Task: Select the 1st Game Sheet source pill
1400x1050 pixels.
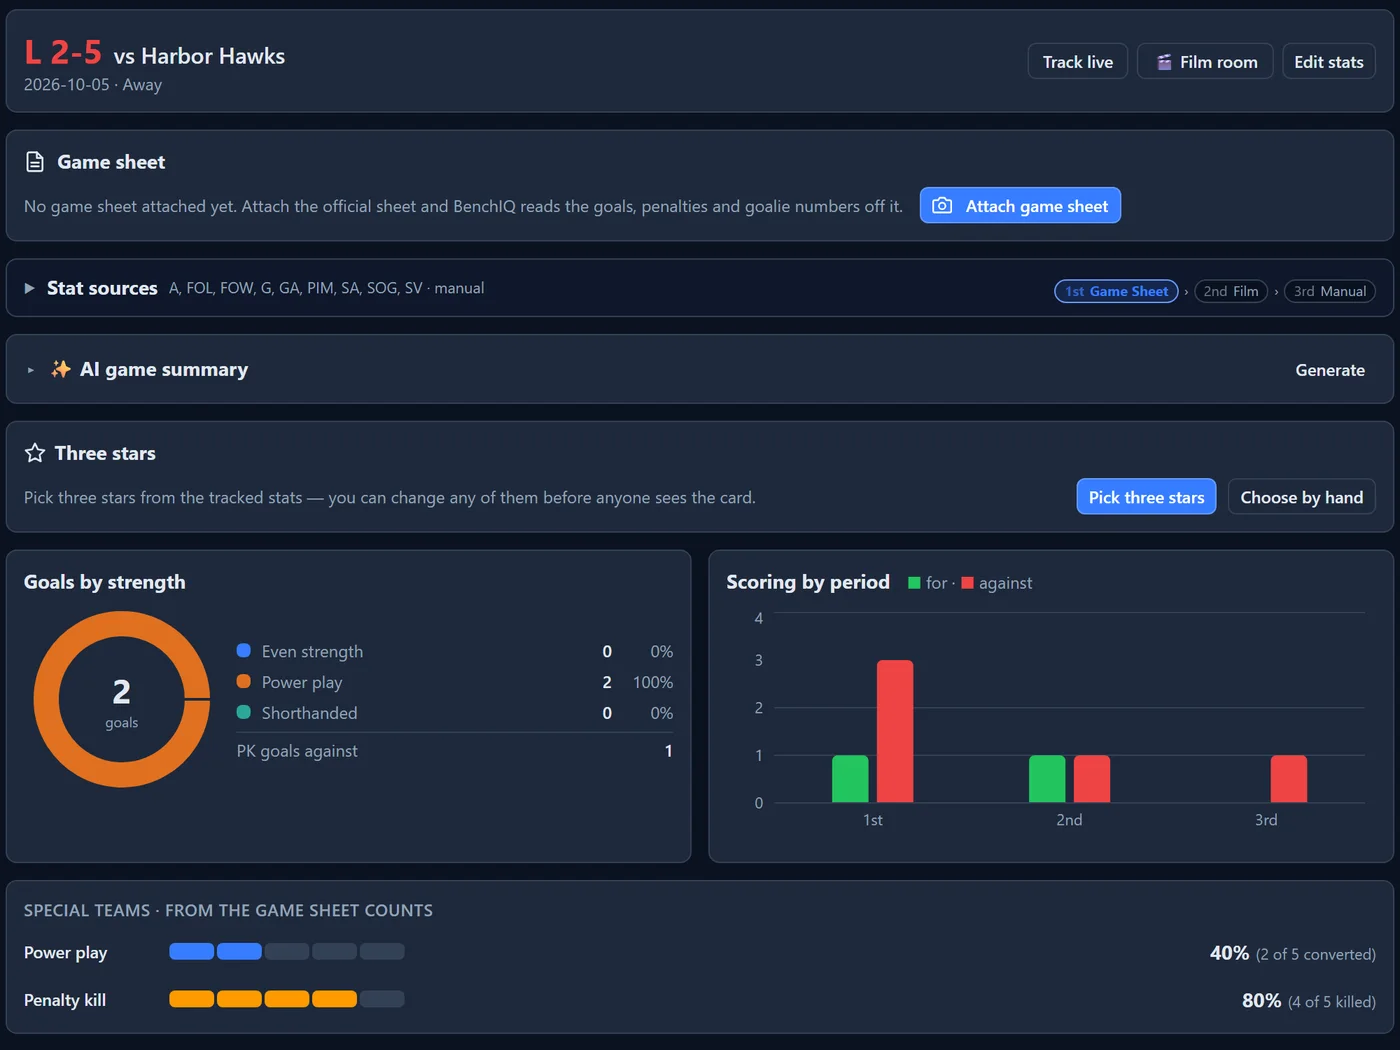Action: [1116, 291]
